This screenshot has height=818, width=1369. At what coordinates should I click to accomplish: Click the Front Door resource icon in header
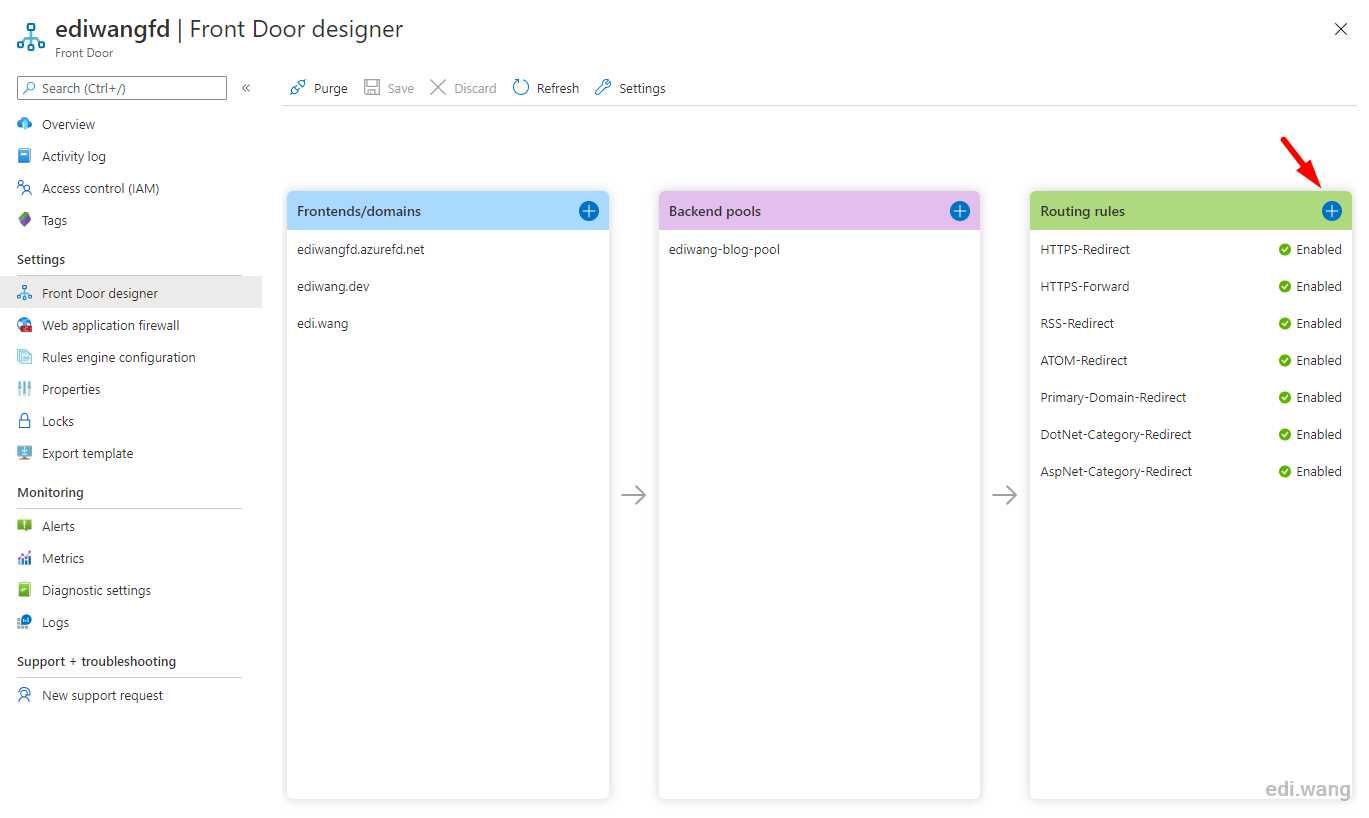coord(31,37)
